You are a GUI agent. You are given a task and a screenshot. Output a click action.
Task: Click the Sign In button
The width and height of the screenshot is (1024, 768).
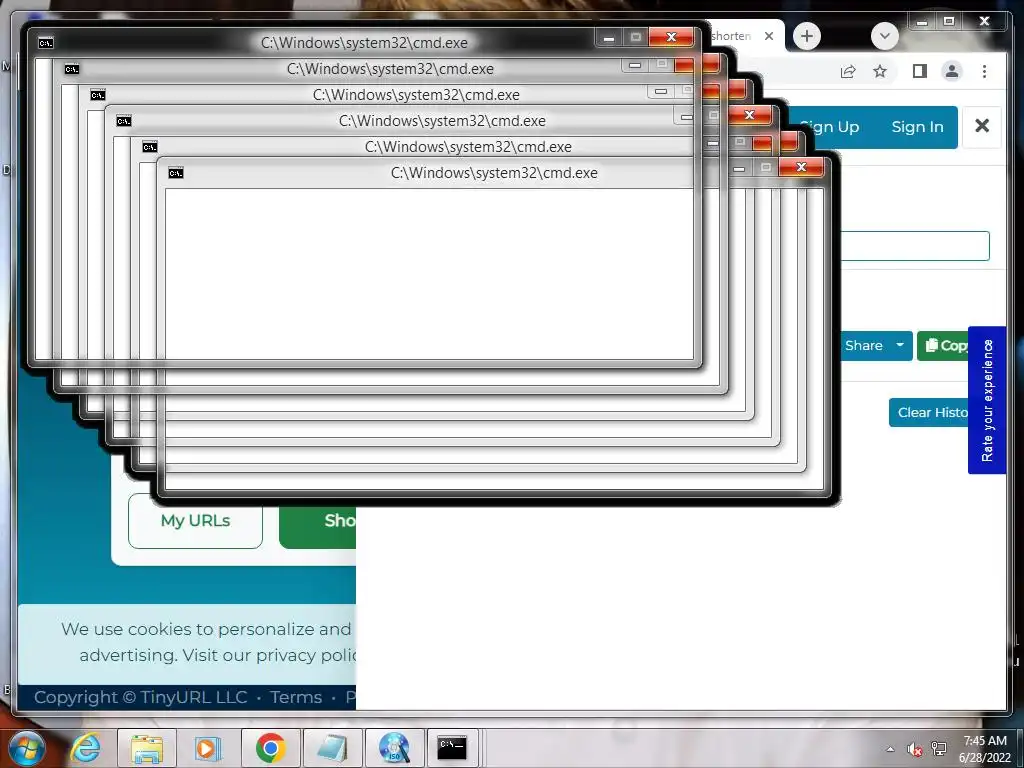[918, 127]
